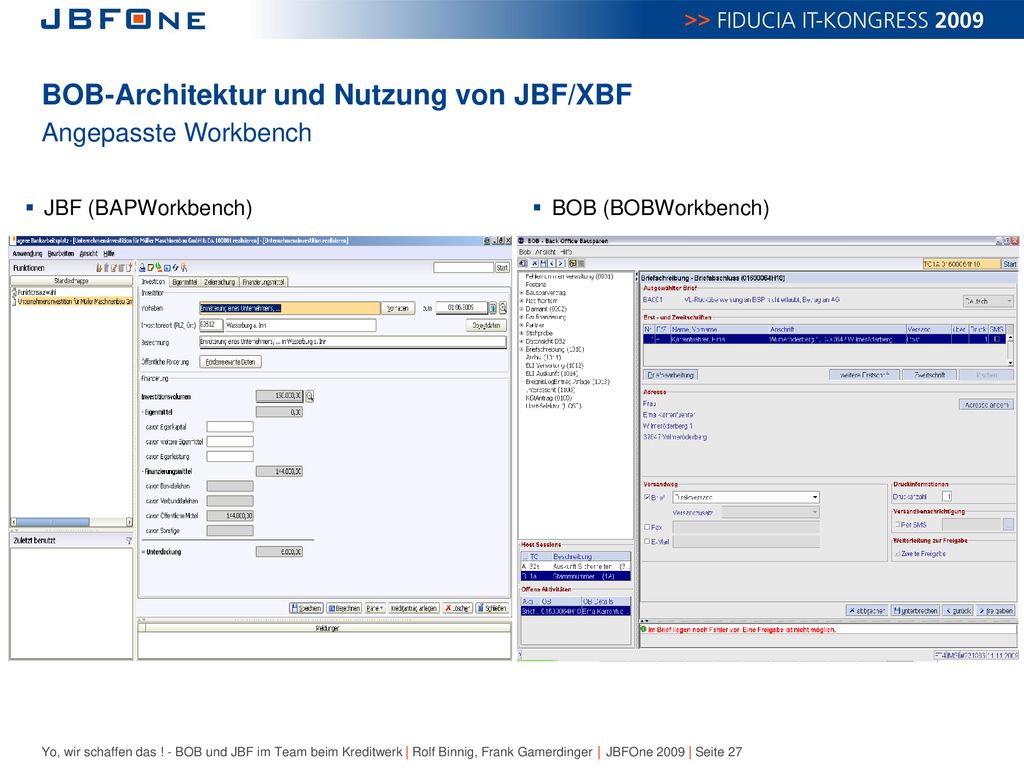Open Ansicht menu in JBF window
Screen dimensions: 1024x768
pyautogui.click(x=88, y=253)
